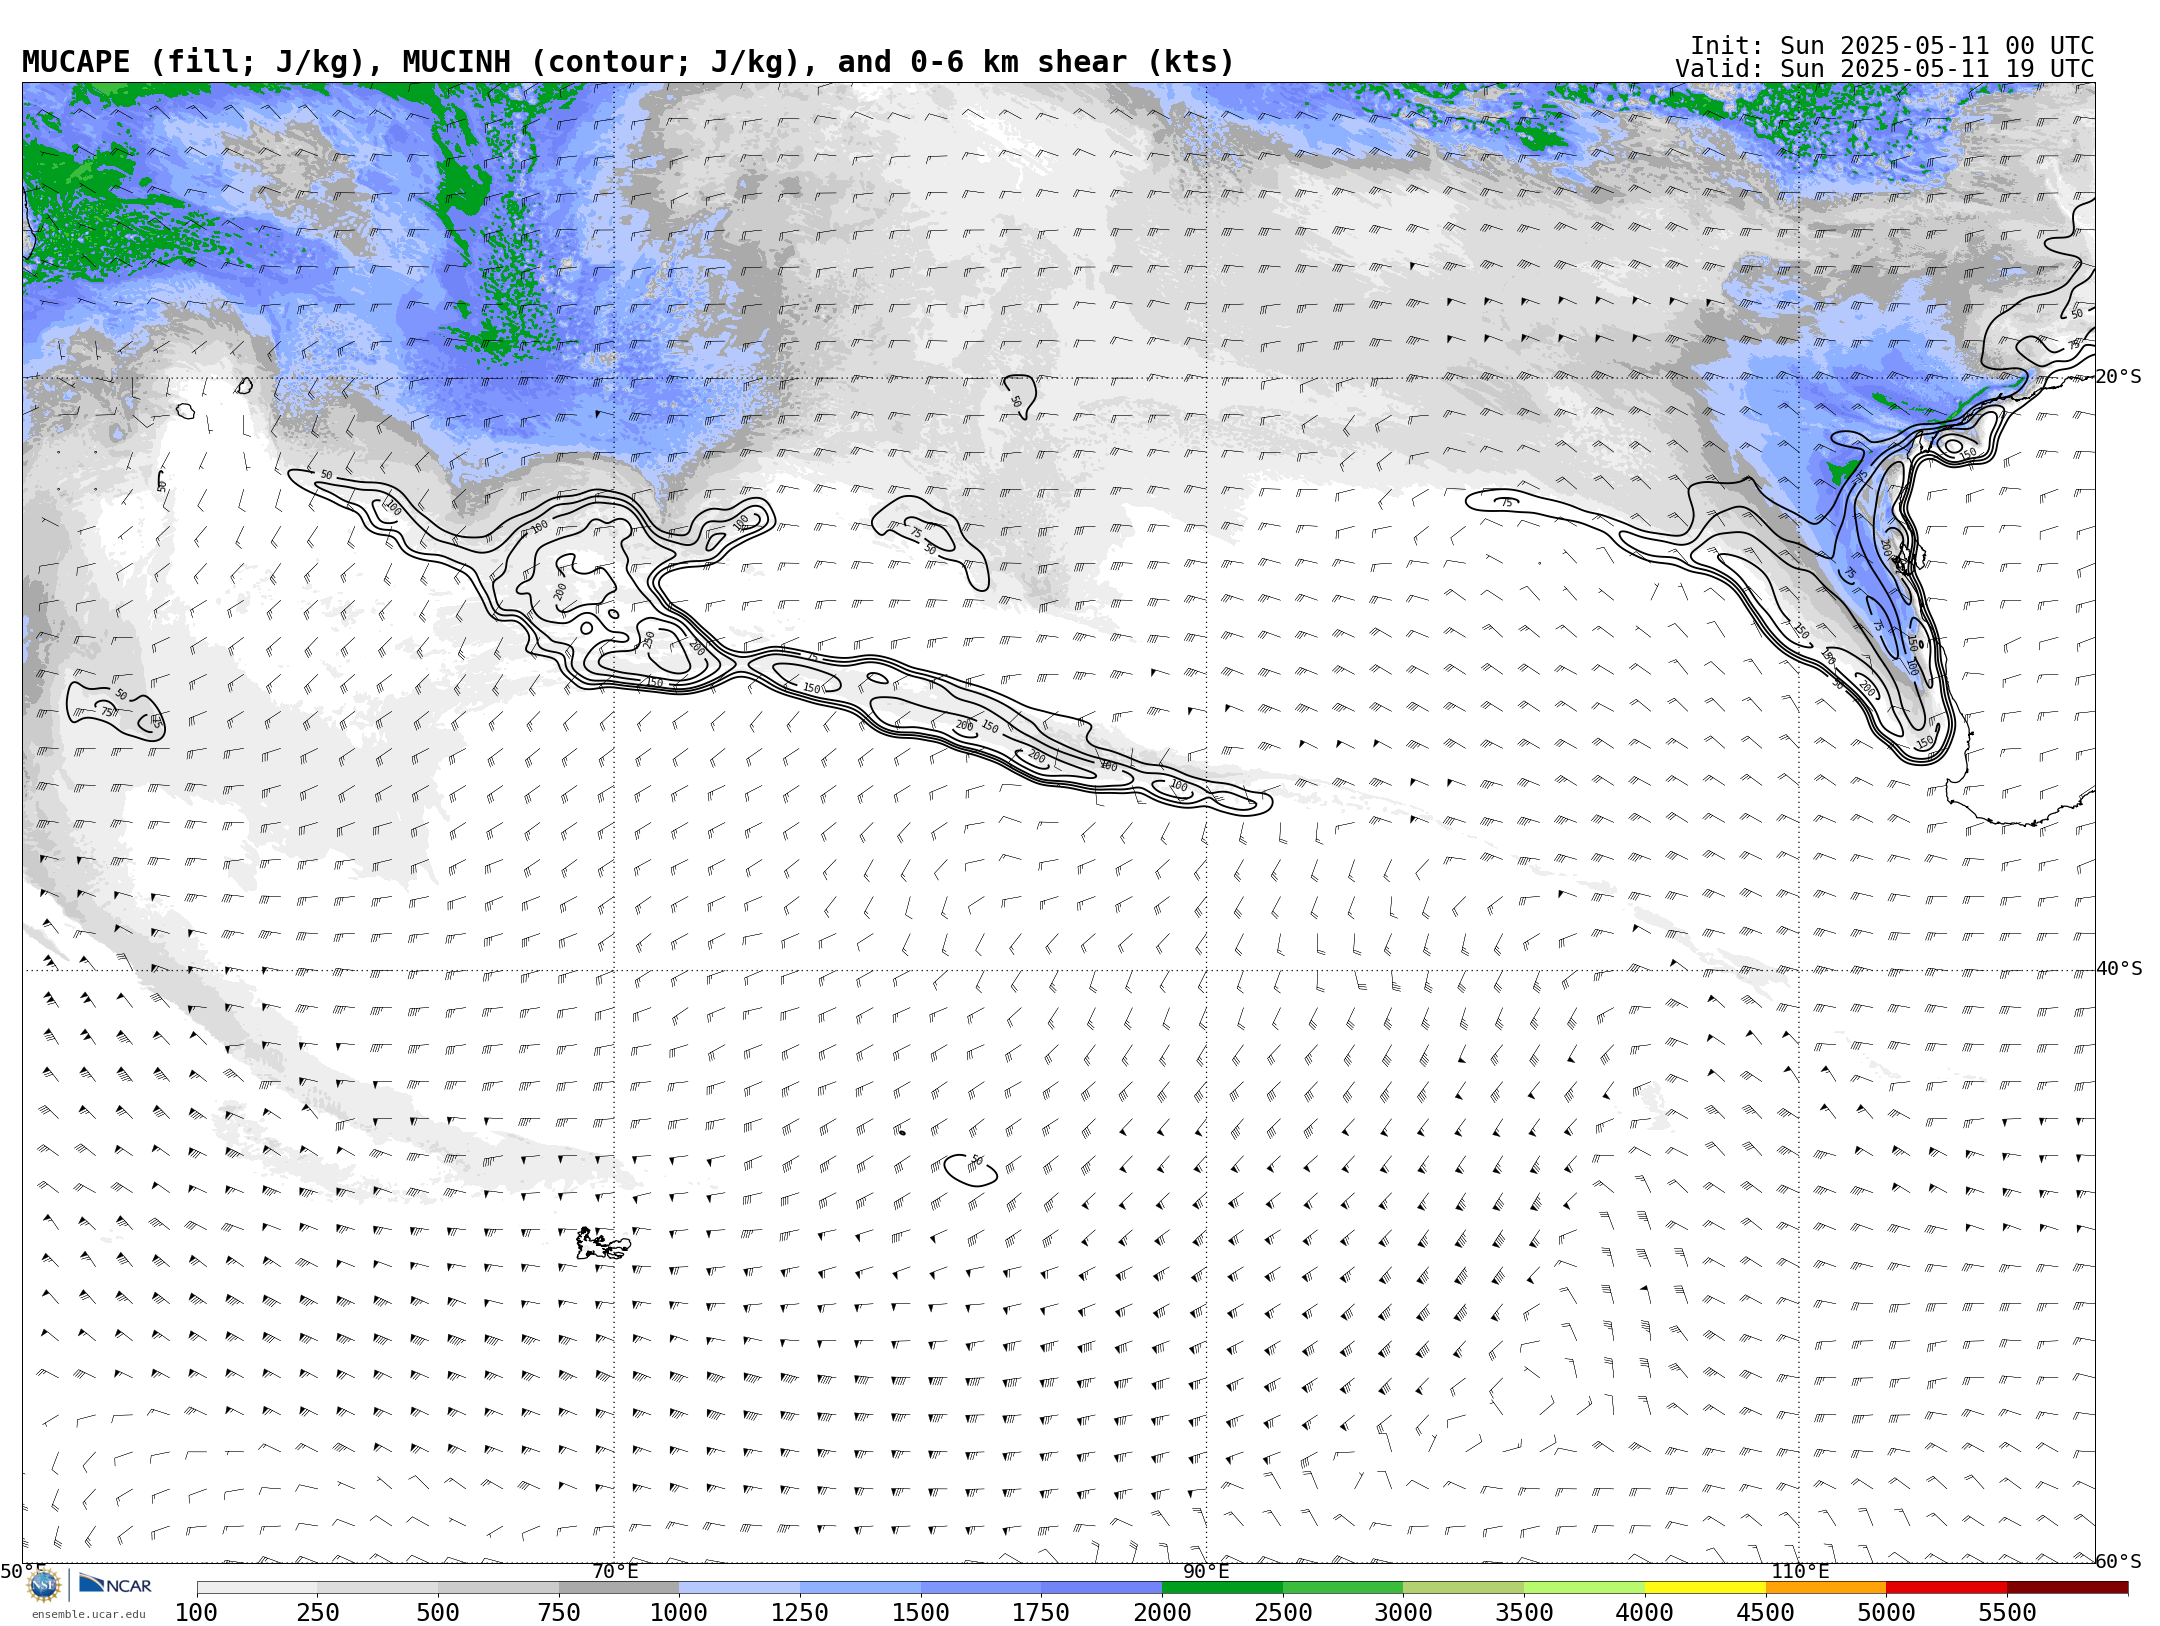
Task: Click the colorbar label 4500
Action: (1766, 1613)
